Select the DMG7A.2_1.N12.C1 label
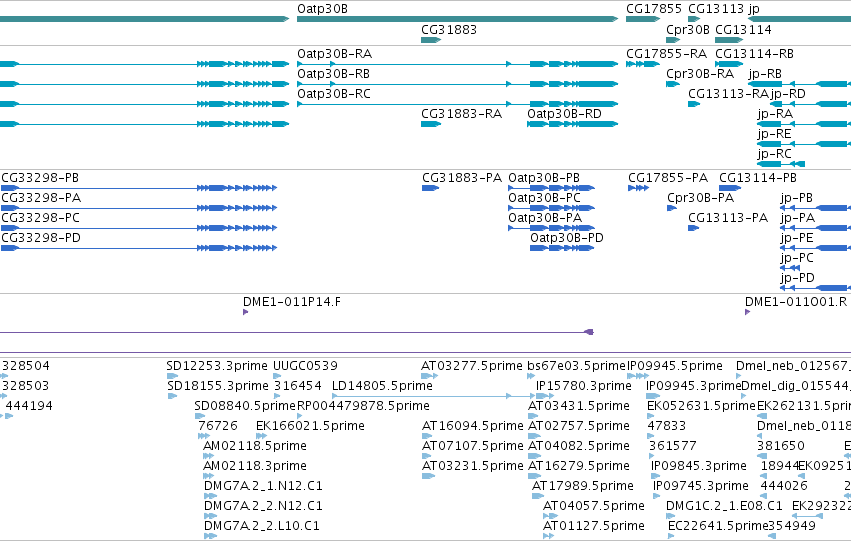 [x=263, y=487]
